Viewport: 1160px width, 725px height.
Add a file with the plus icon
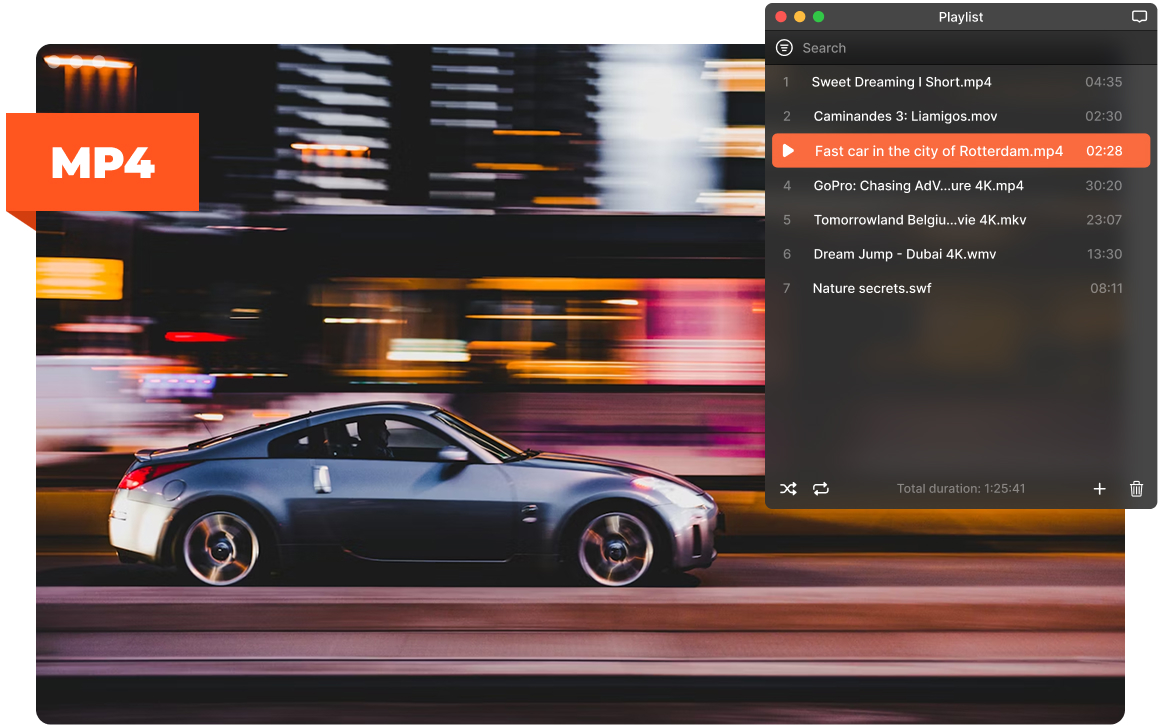point(1099,489)
